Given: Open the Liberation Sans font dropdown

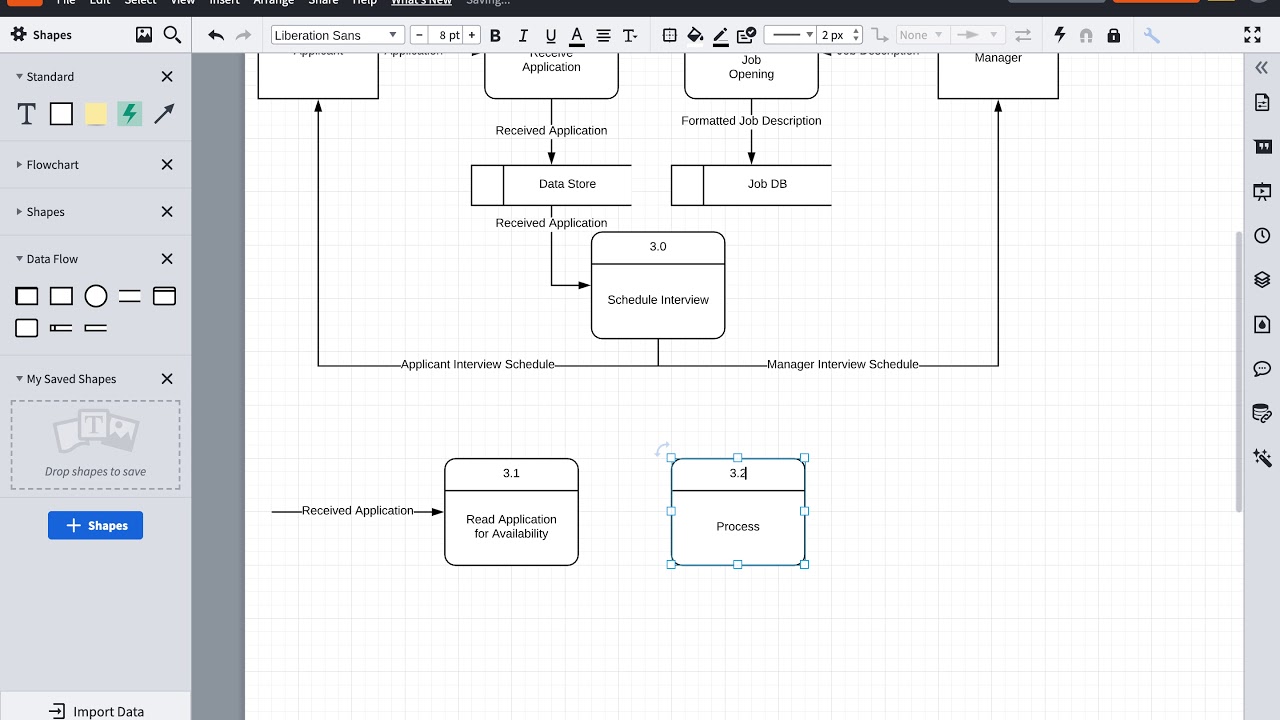Looking at the screenshot, I should [338, 35].
